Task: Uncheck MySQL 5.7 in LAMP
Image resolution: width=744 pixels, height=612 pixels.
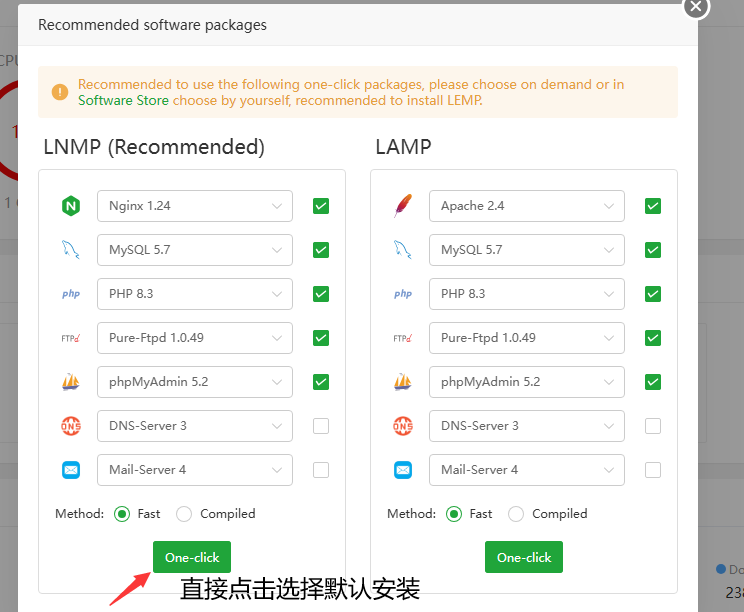Action: [x=653, y=250]
